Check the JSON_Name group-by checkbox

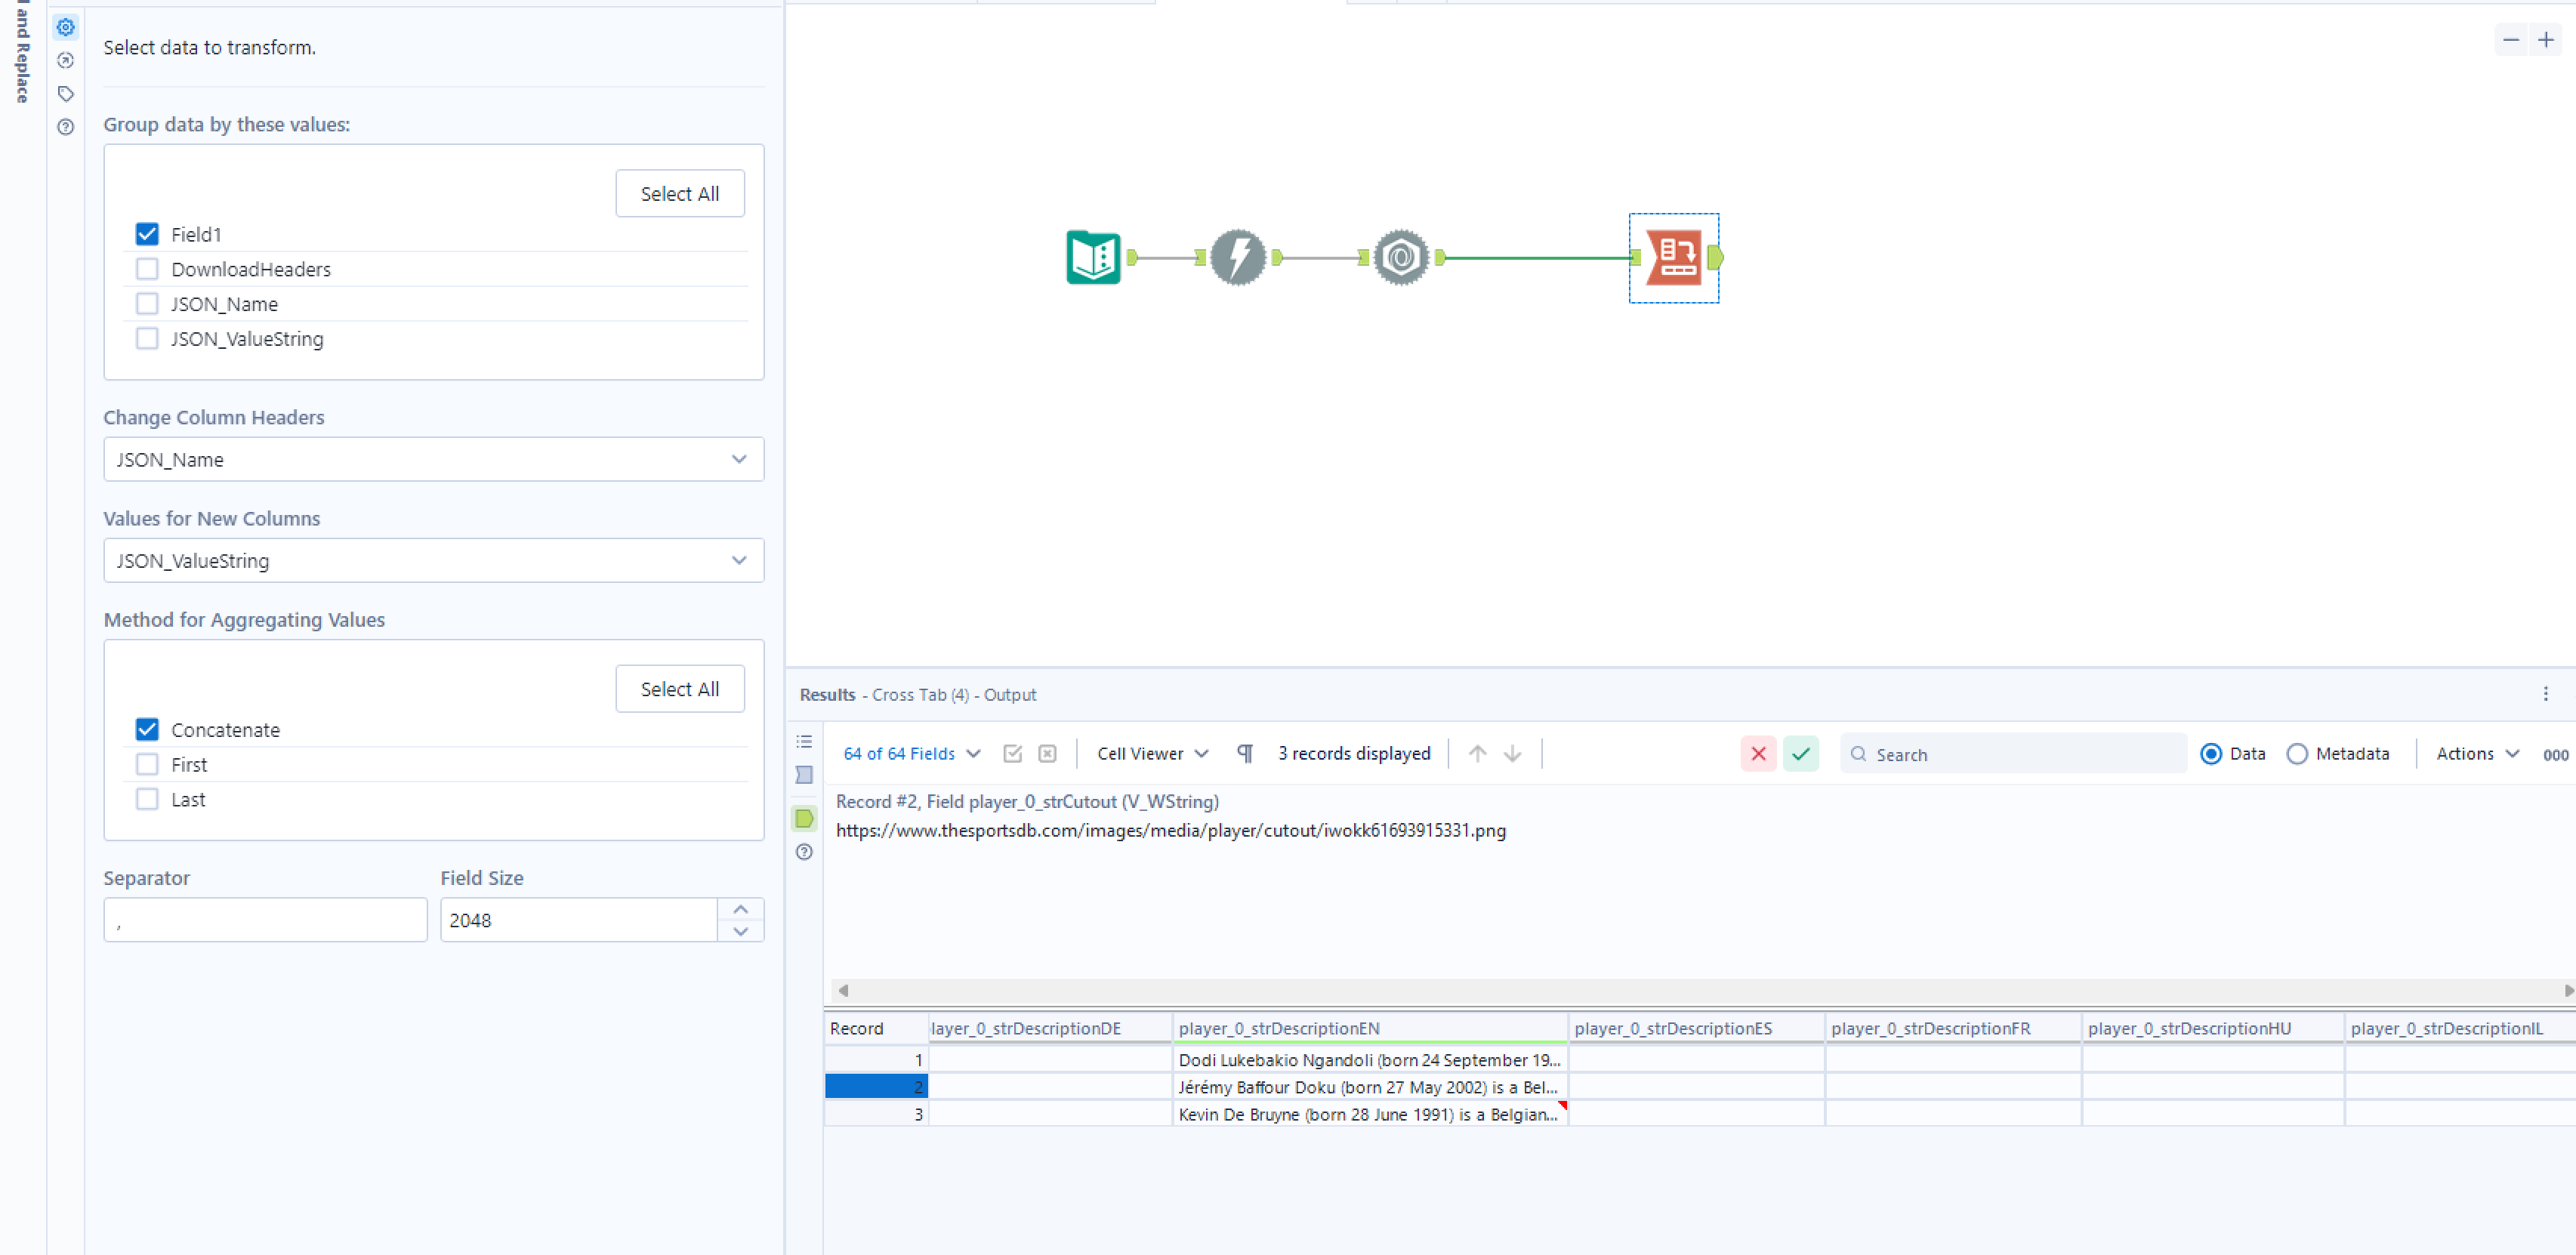tap(147, 304)
